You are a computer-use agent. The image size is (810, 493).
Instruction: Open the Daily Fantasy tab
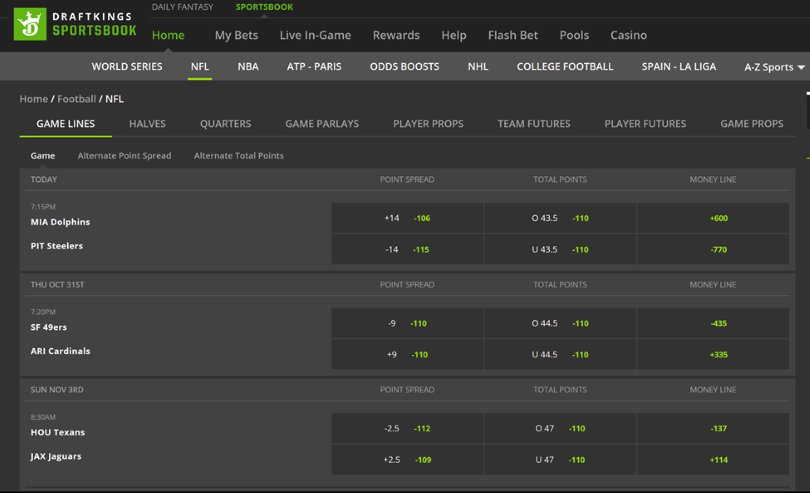182,7
